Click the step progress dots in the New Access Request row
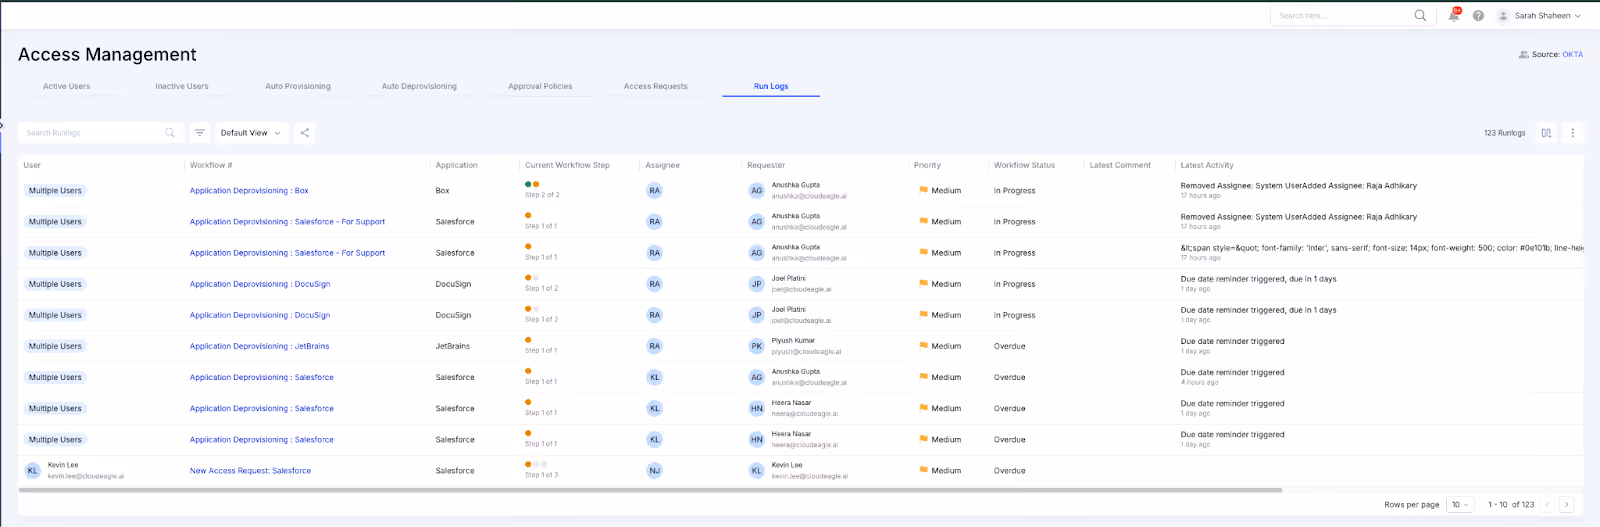 536,464
